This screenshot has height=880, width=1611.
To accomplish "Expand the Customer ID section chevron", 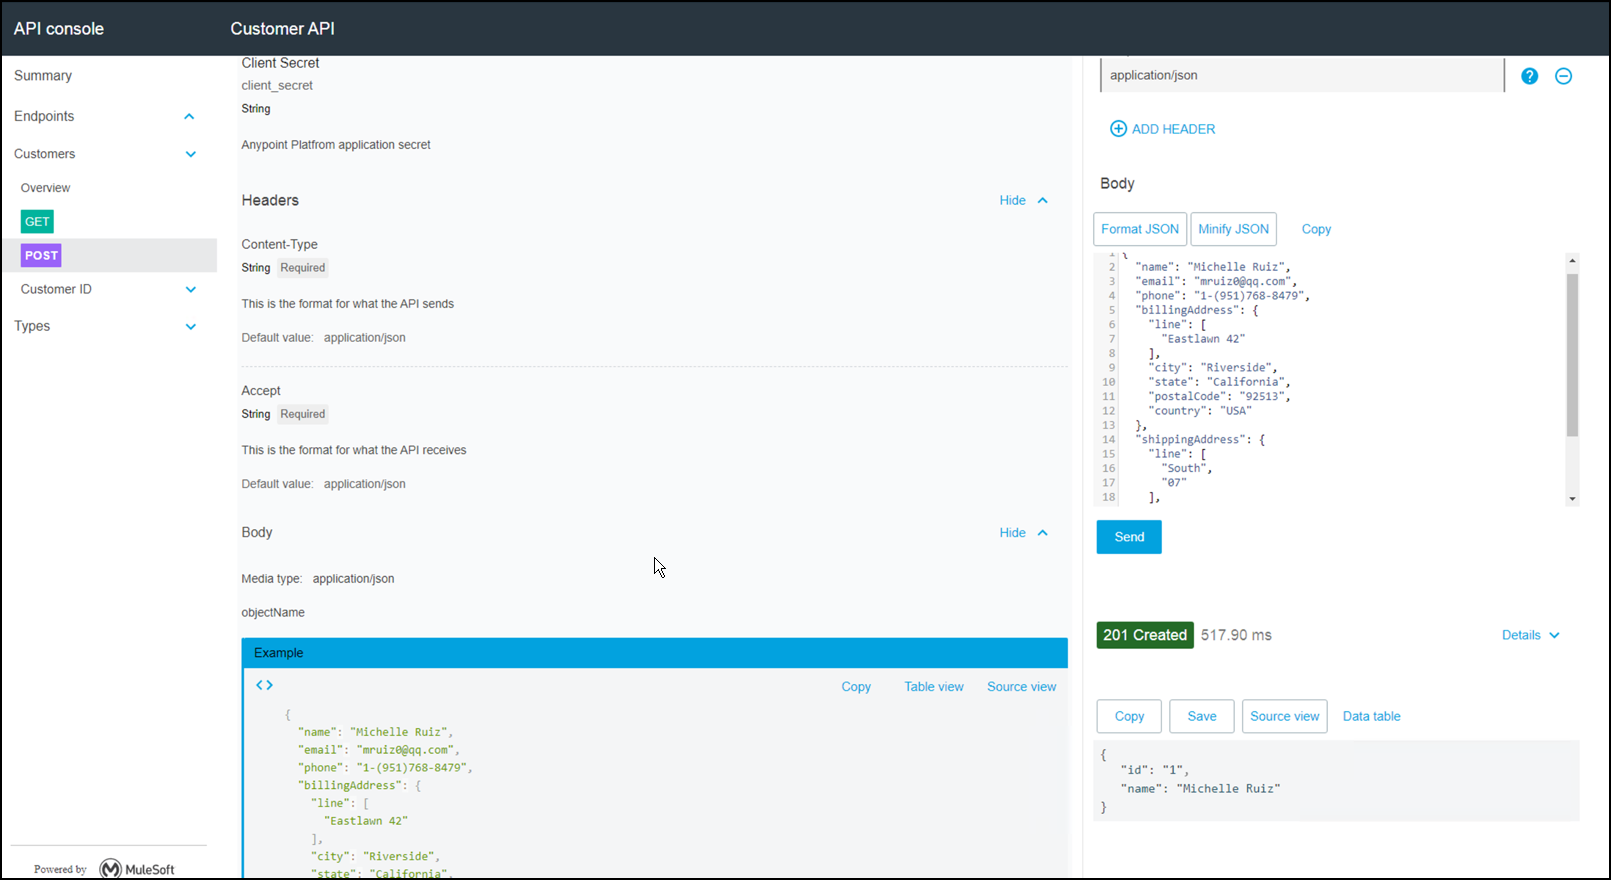I will click(x=191, y=290).
